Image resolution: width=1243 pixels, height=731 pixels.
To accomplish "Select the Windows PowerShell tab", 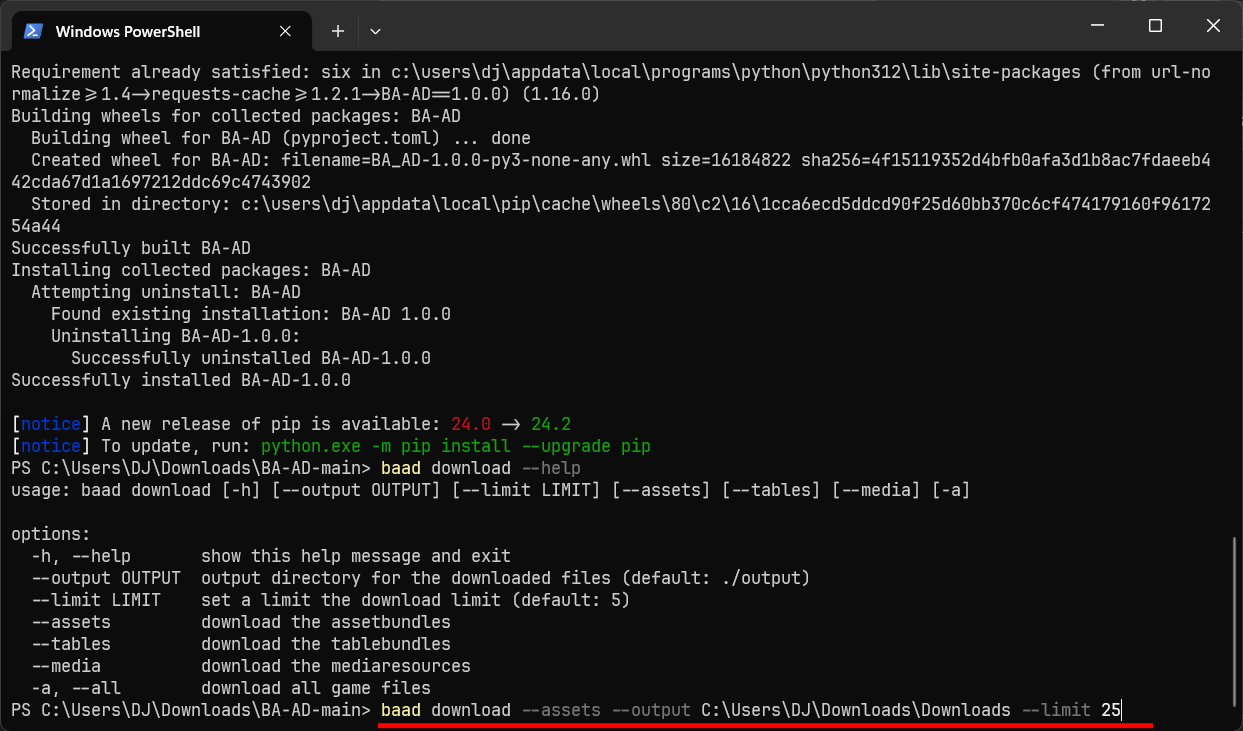I will (161, 31).
